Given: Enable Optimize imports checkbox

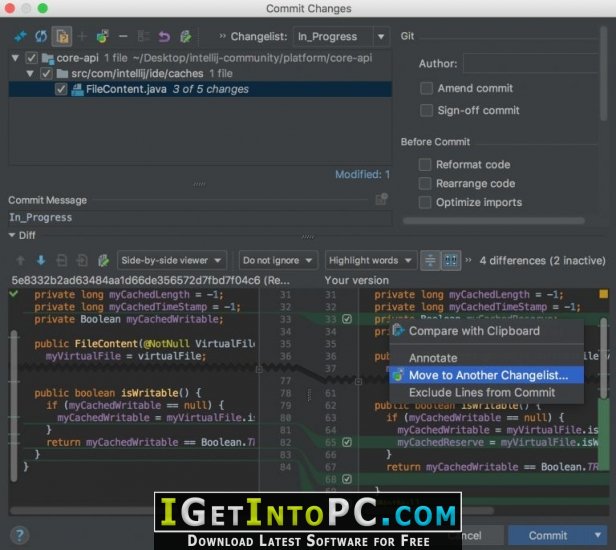Looking at the screenshot, I should [x=425, y=202].
